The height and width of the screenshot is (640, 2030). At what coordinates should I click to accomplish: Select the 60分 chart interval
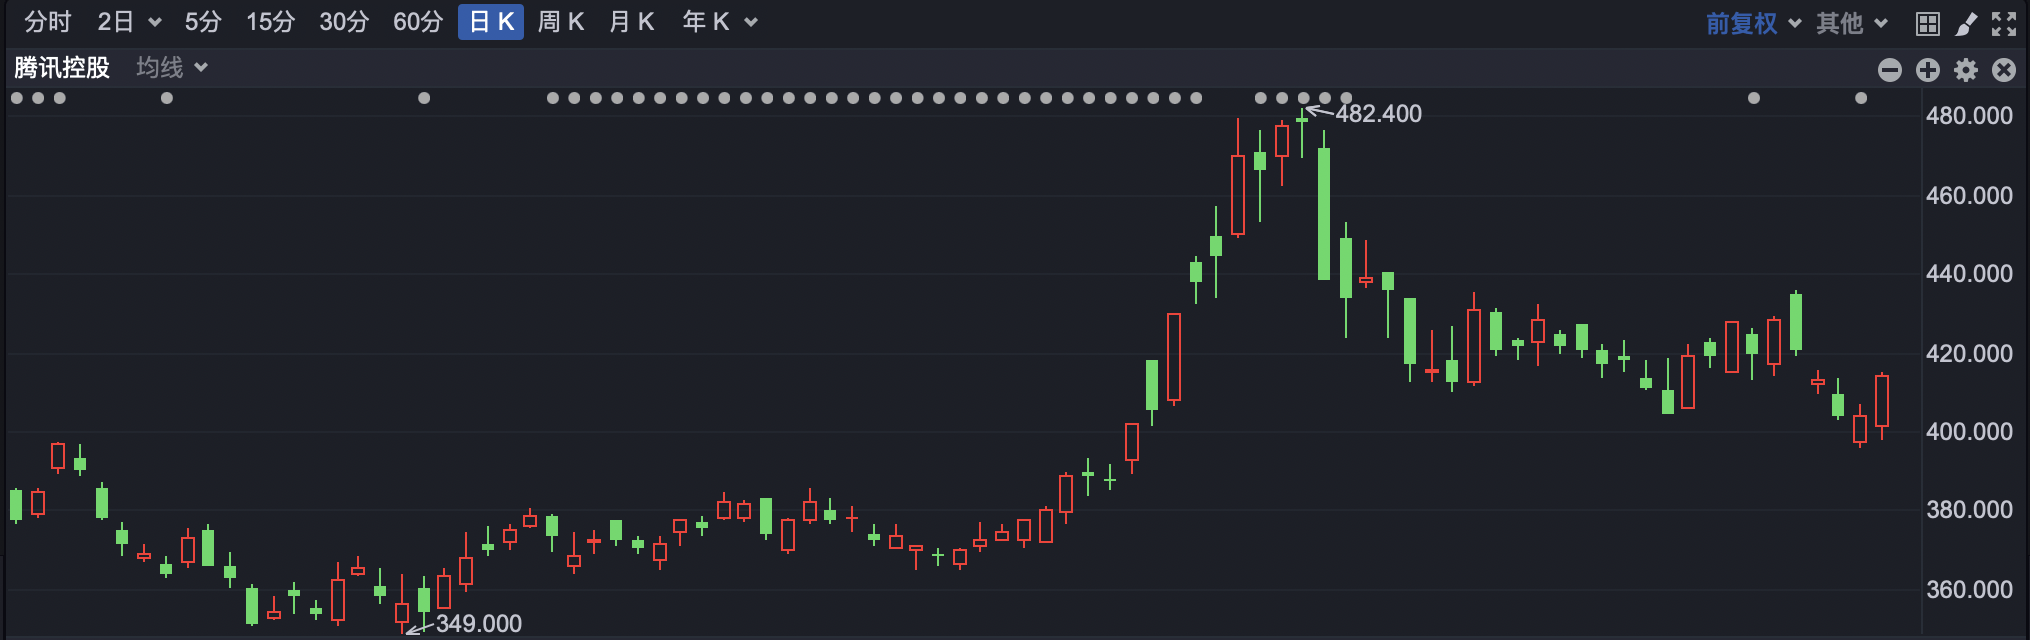[418, 22]
